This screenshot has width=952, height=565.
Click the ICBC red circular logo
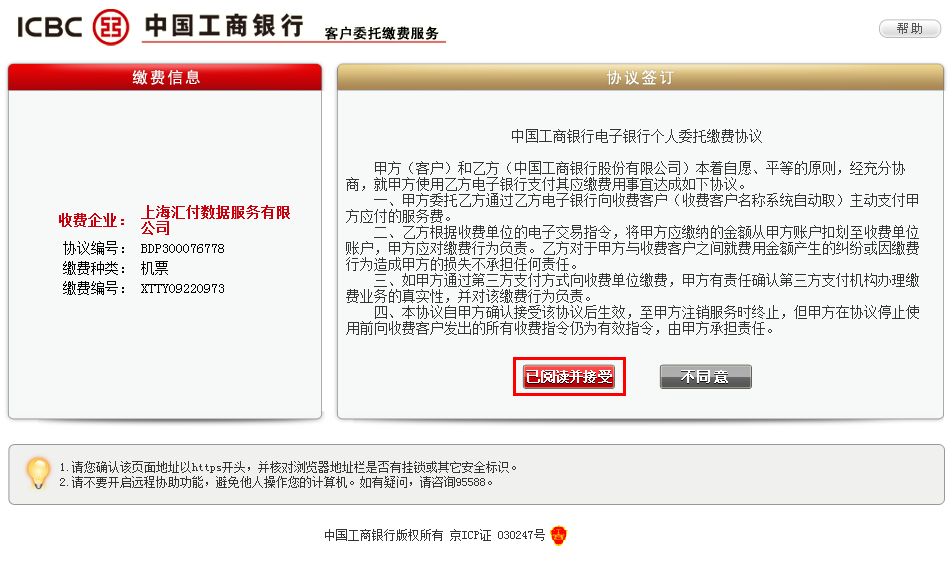click(x=110, y=27)
